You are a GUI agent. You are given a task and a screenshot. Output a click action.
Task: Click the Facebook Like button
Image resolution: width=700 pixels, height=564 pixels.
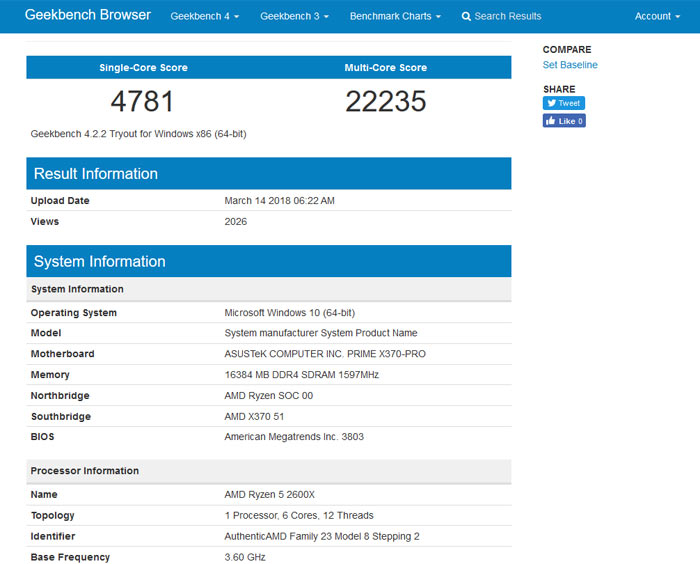564,121
